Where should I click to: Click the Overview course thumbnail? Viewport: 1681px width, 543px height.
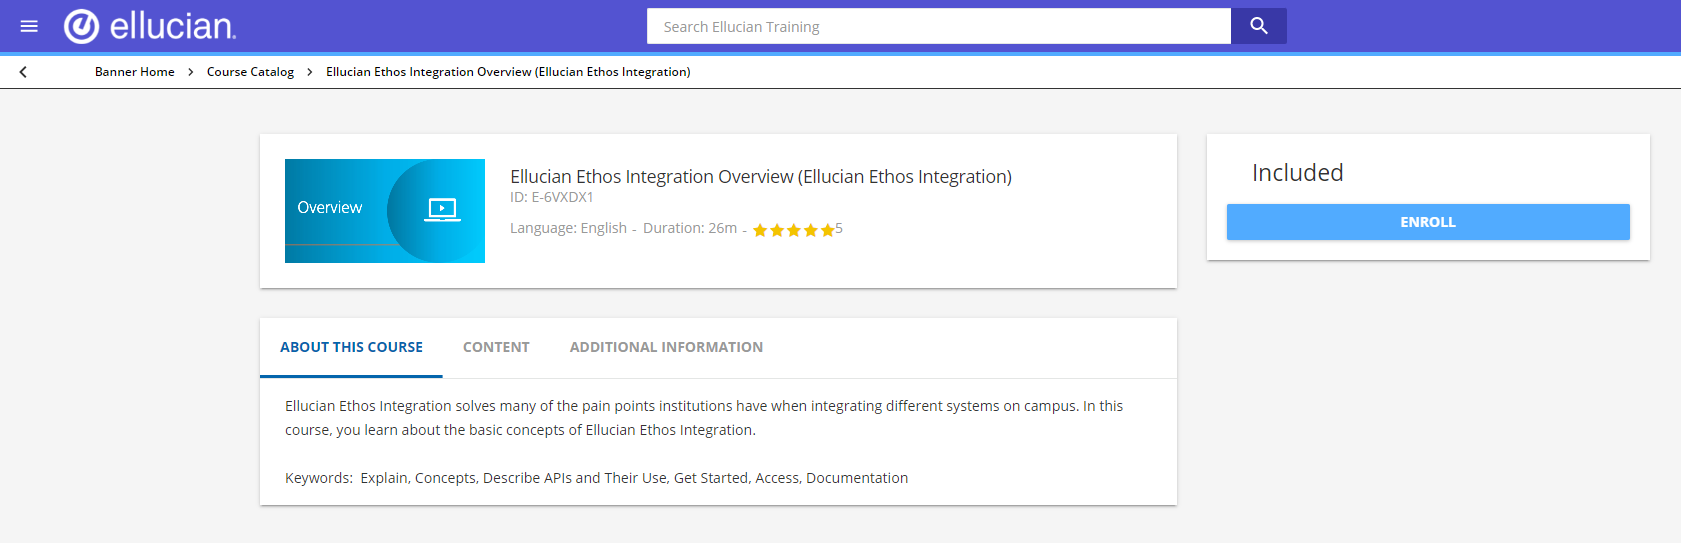point(385,211)
